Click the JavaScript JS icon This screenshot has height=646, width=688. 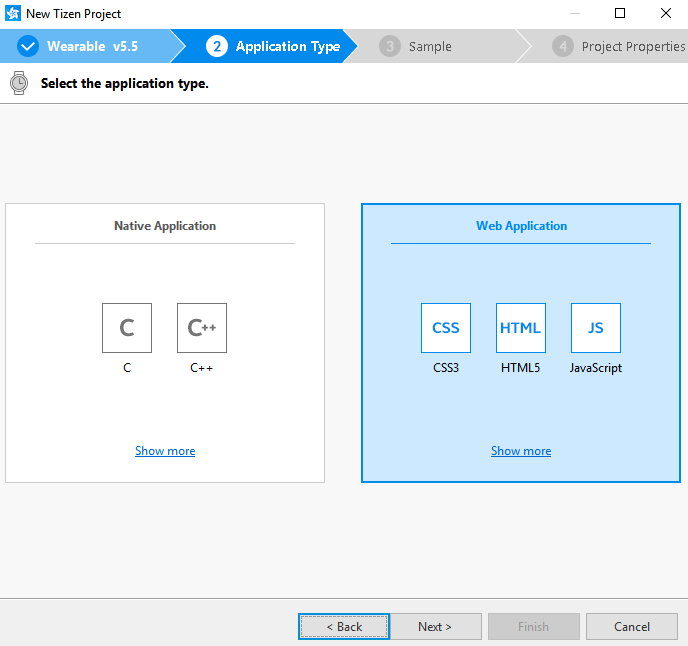click(596, 328)
